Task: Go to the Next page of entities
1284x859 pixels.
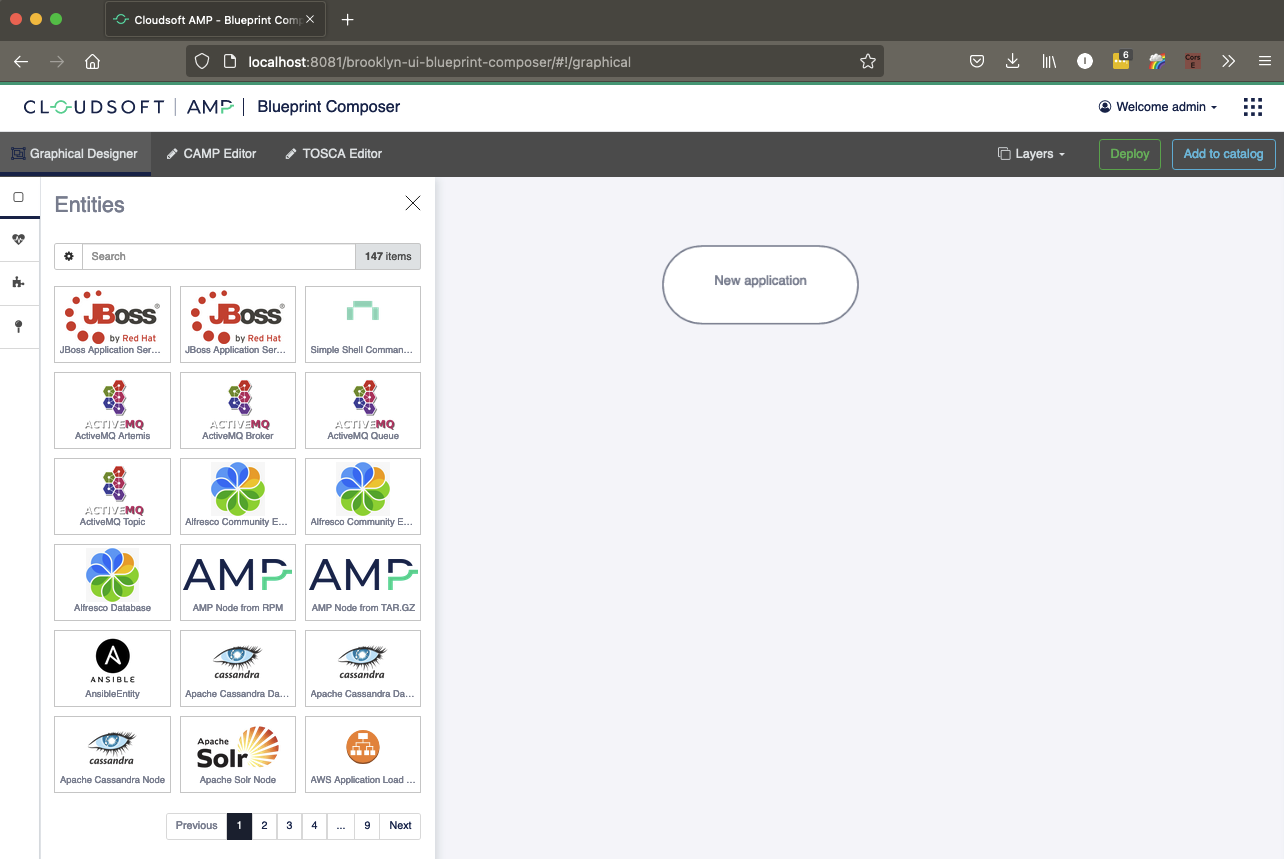Action: pyautogui.click(x=401, y=826)
